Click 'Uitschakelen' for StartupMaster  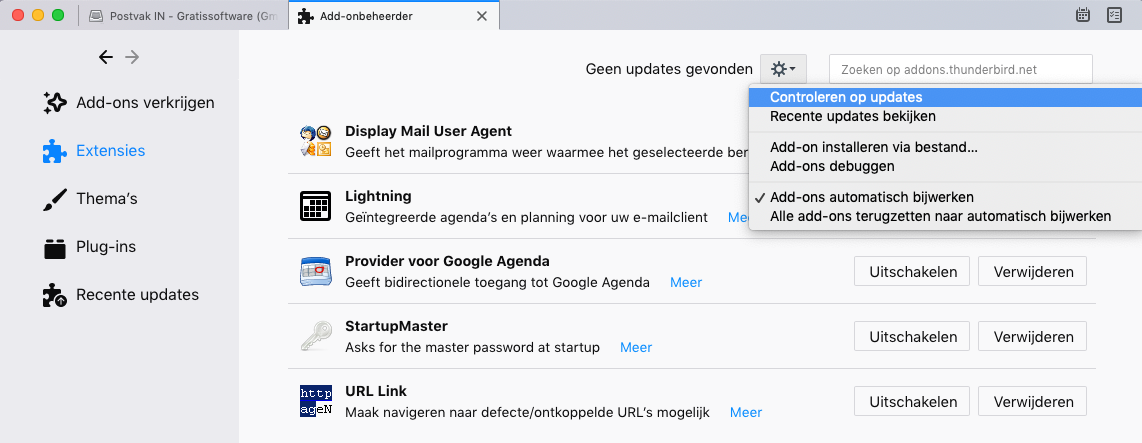912,336
